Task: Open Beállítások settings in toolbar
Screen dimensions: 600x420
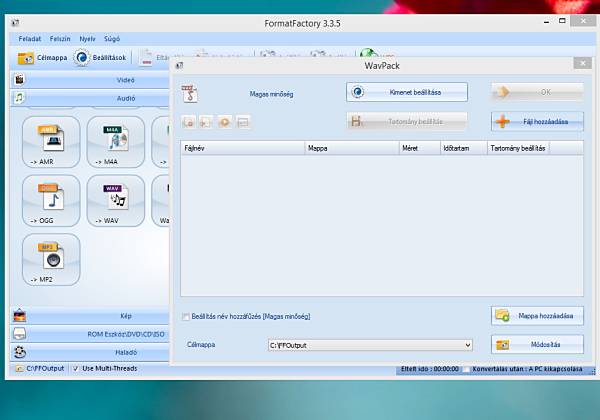Action: (x=99, y=58)
